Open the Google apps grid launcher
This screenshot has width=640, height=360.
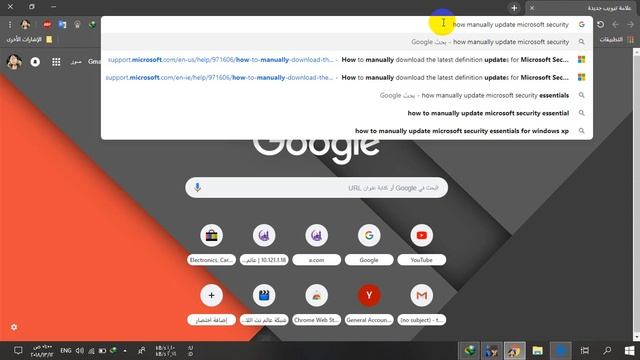click(56, 62)
